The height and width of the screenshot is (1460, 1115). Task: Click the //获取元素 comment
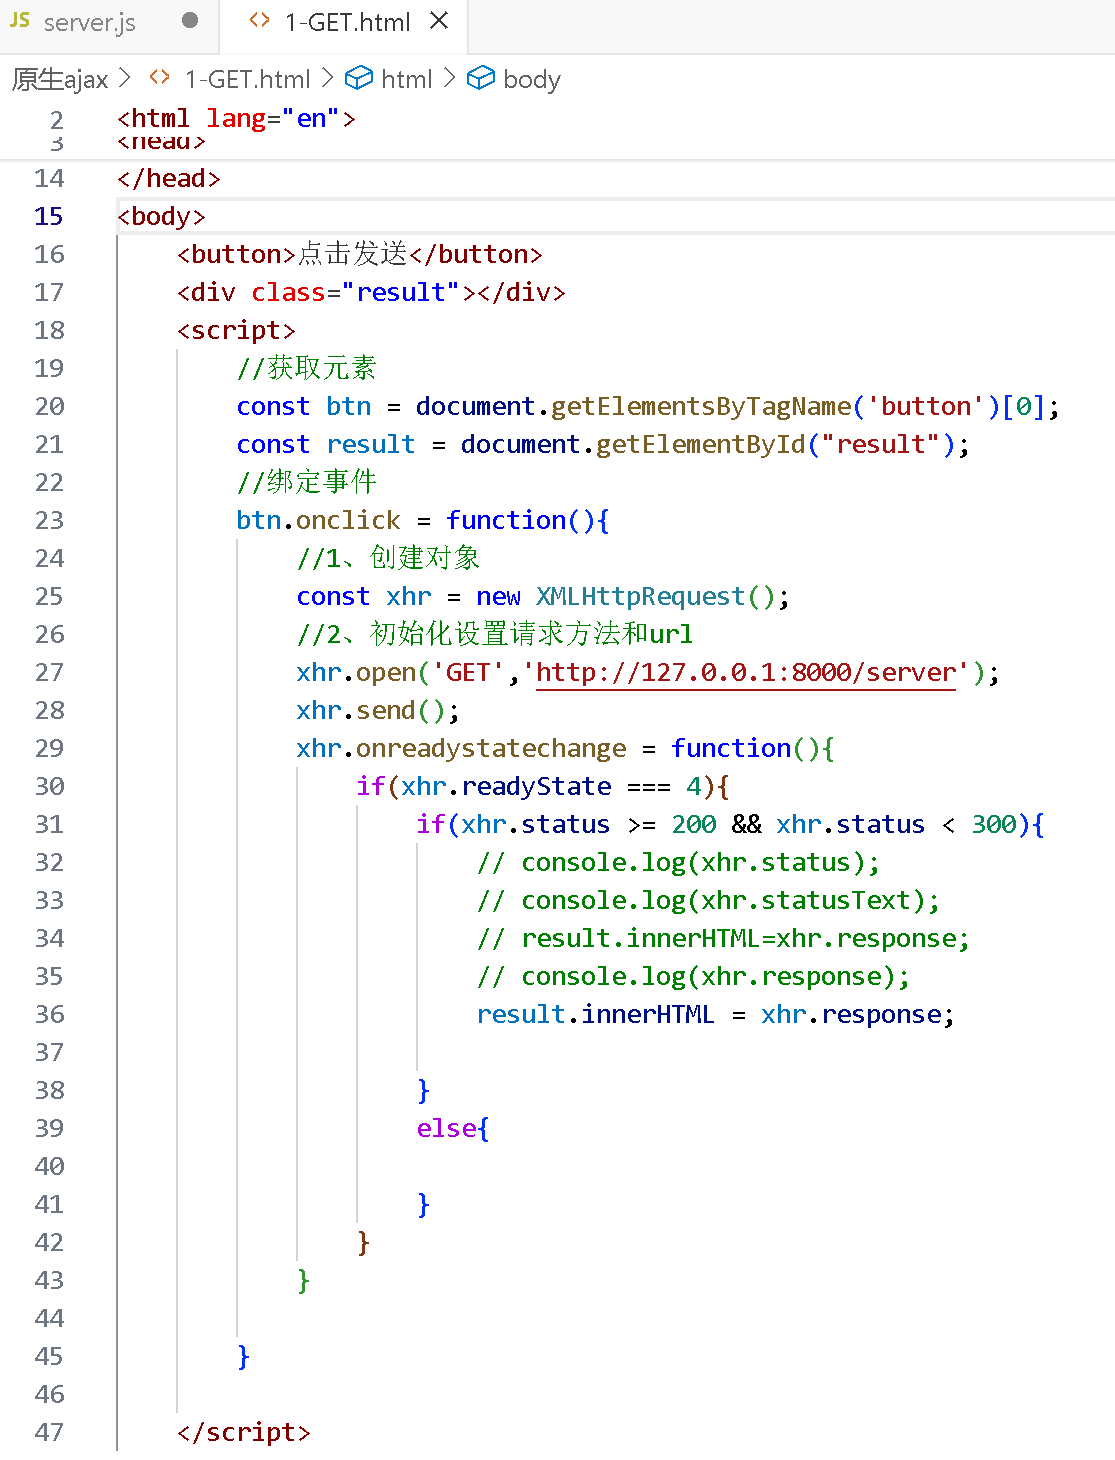tap(306, 368)
